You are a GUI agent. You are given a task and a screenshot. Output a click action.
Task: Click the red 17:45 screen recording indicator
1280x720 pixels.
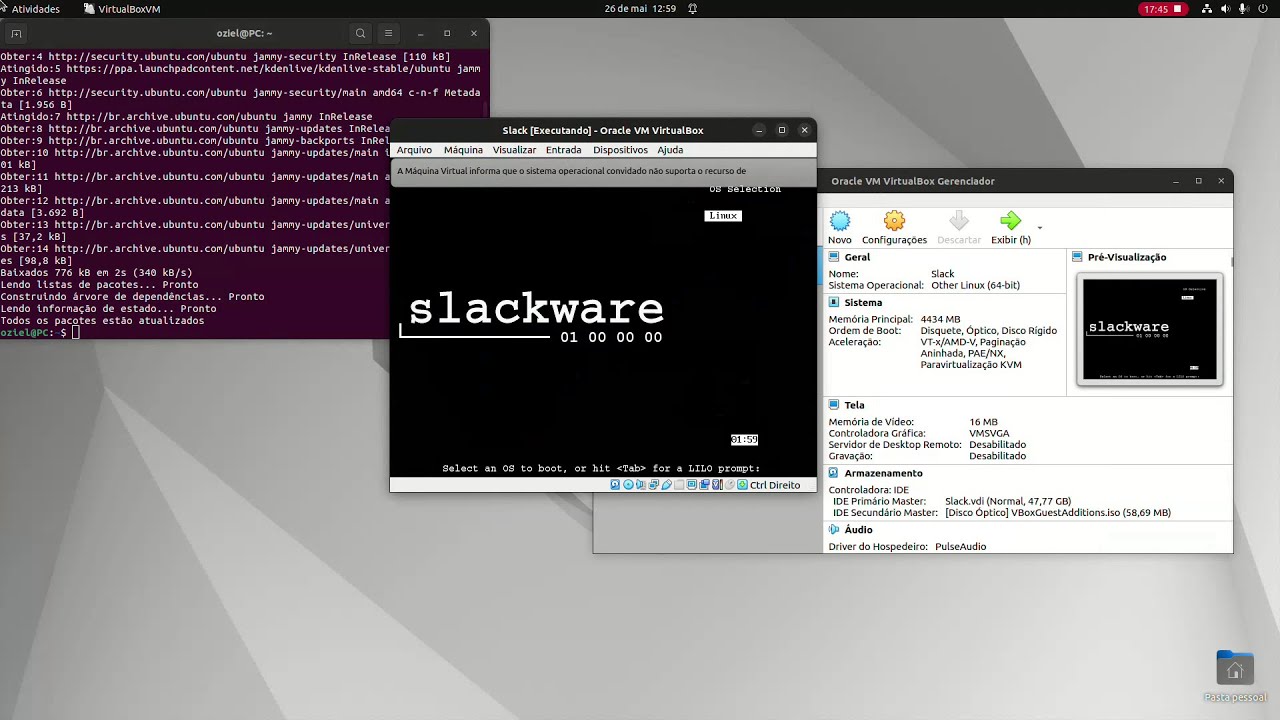(x=1162, y=9)
